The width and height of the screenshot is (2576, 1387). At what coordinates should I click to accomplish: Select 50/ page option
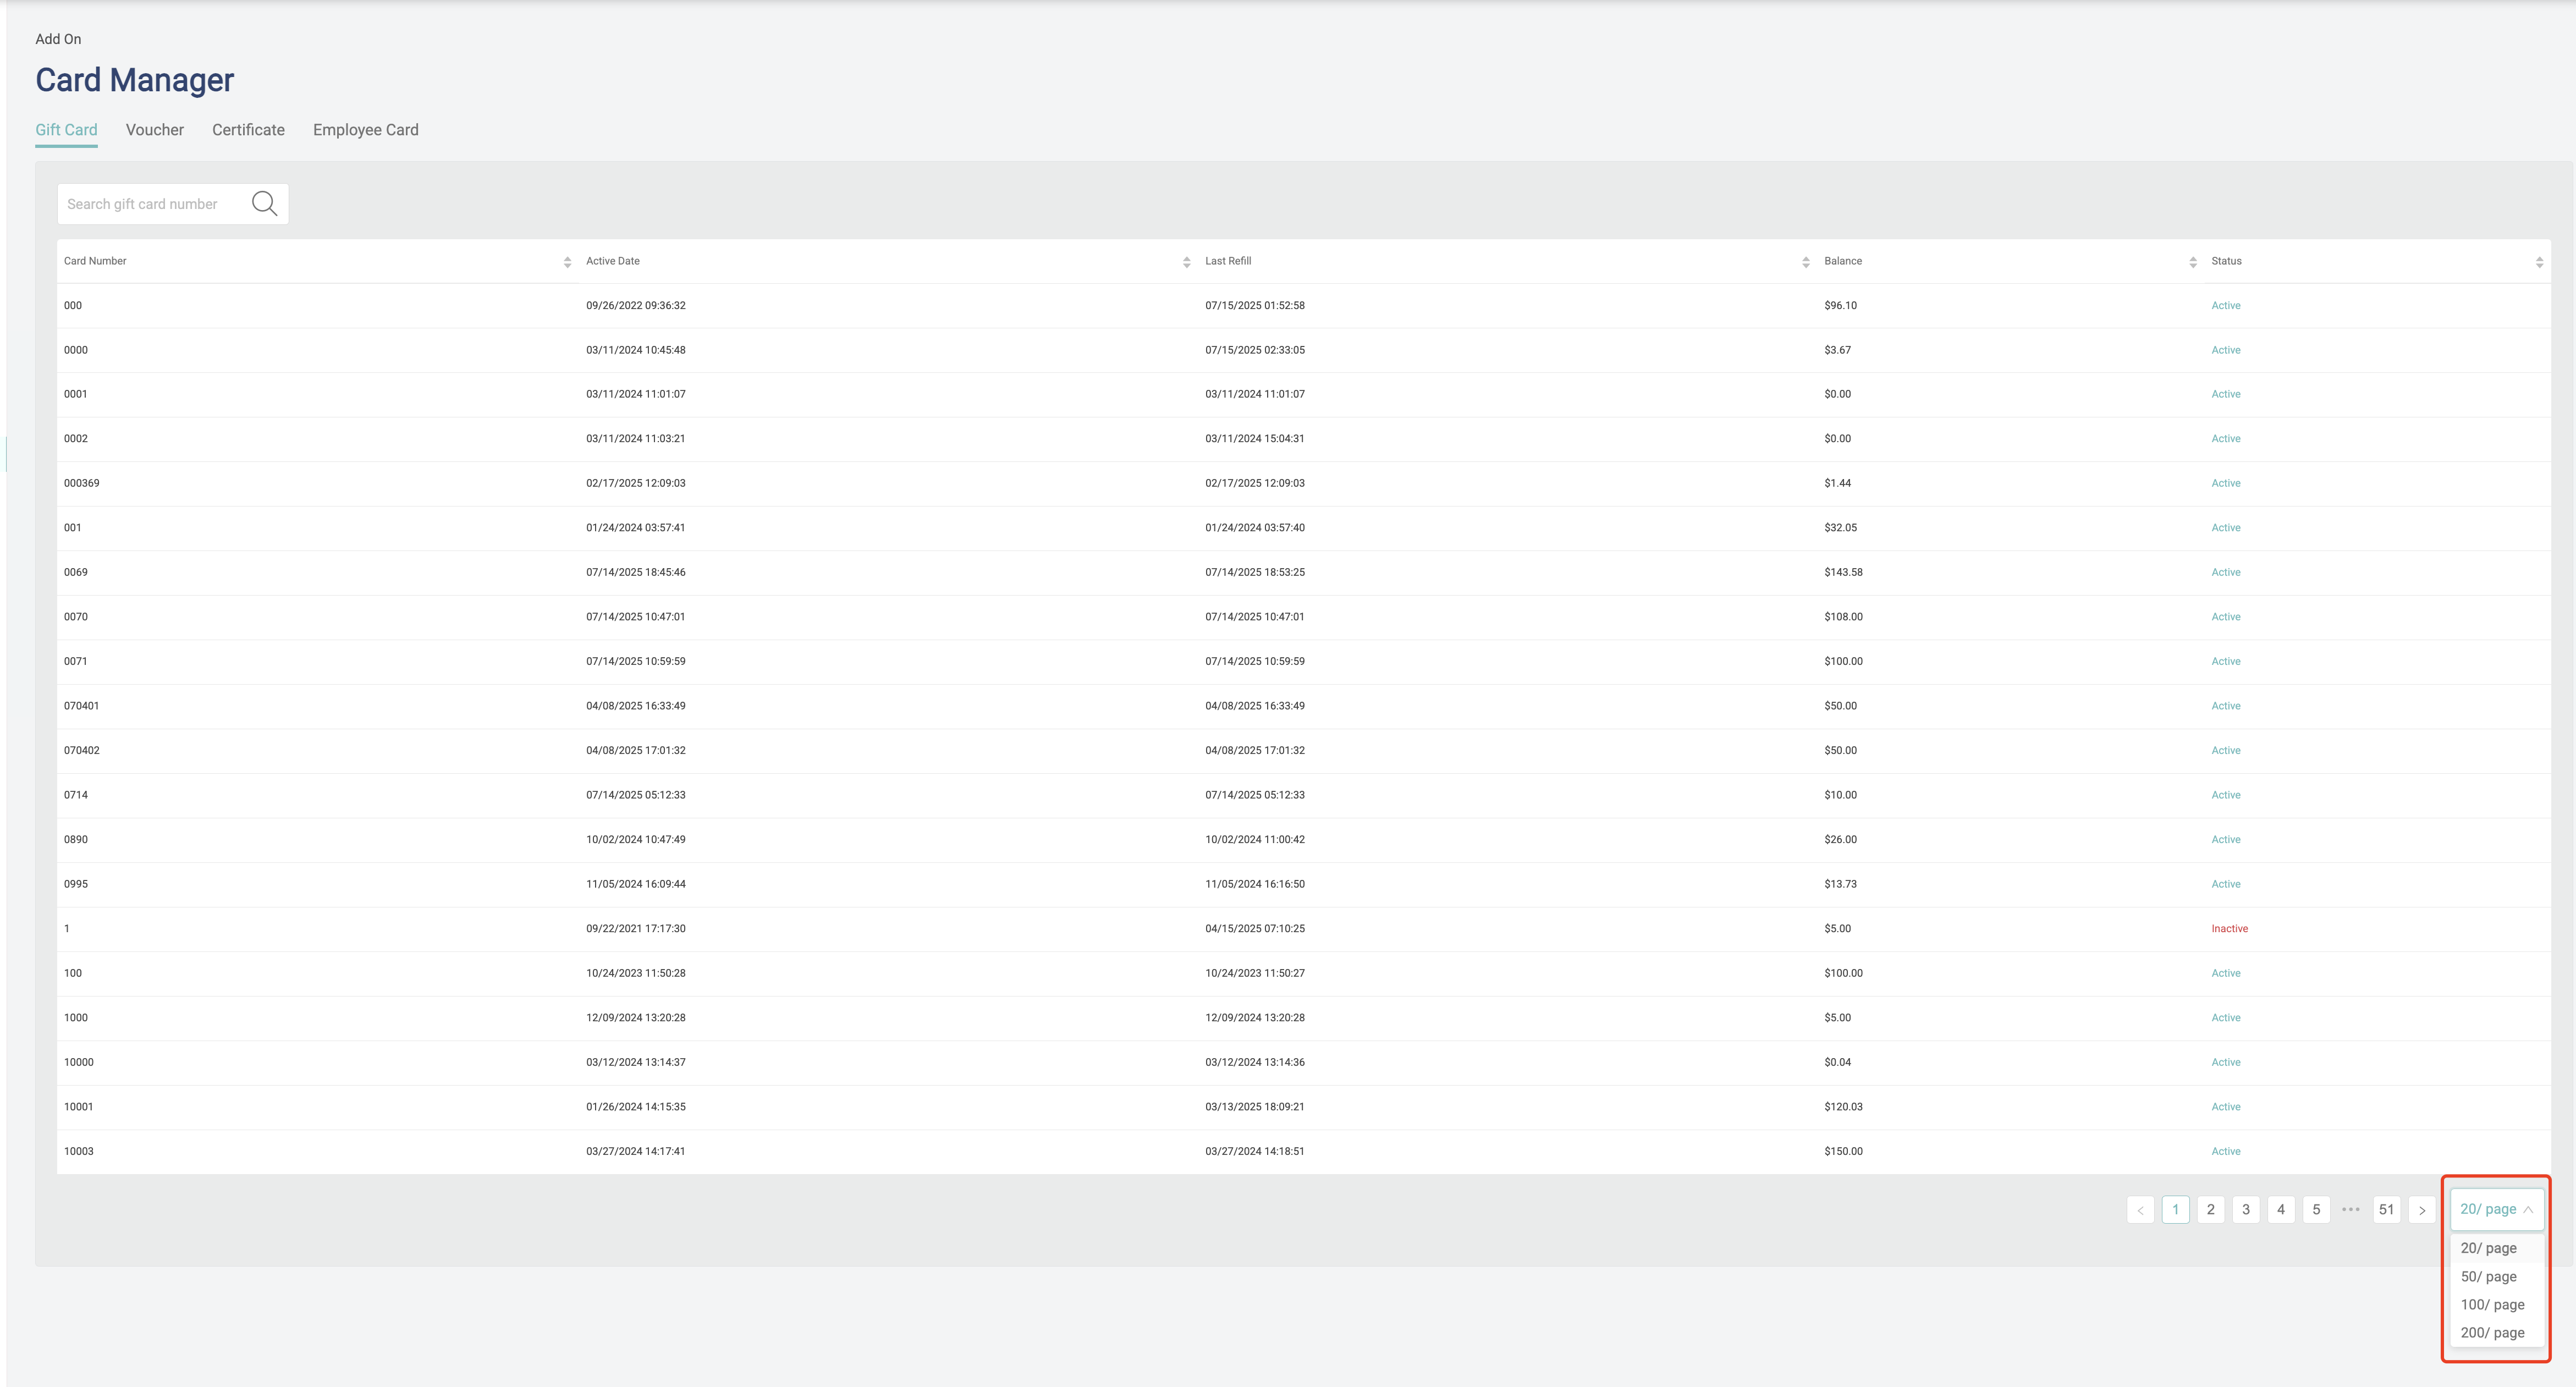point(2496,1276)
